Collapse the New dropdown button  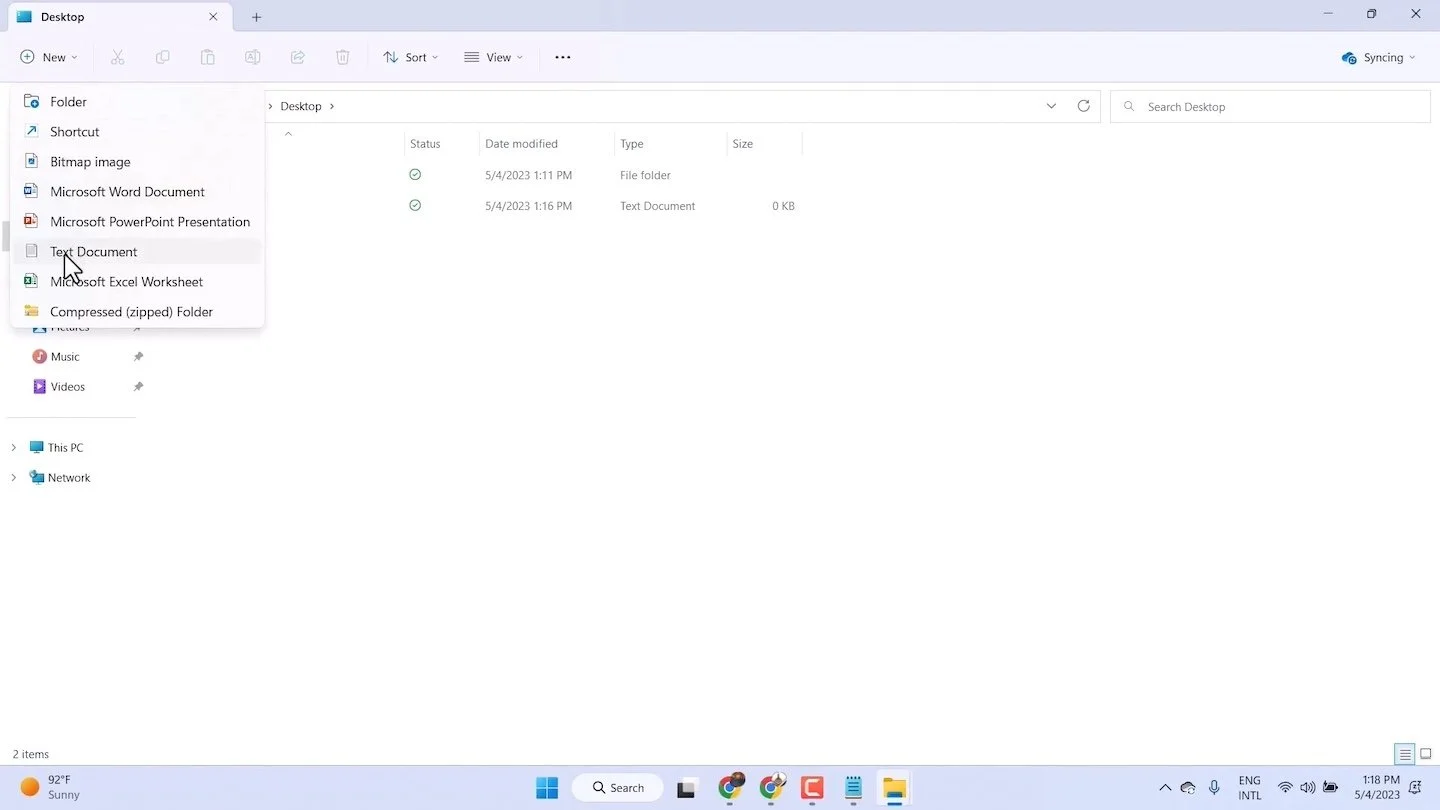[48, 57]
